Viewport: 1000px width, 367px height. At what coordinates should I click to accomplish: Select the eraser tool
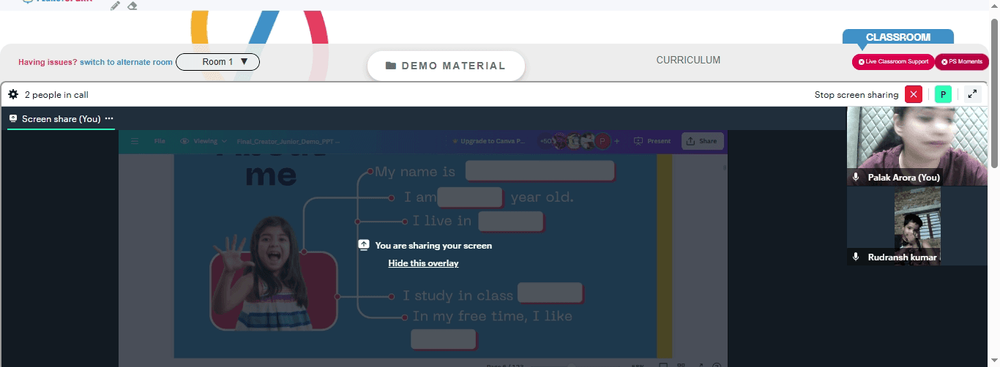[x=132, y=6]
